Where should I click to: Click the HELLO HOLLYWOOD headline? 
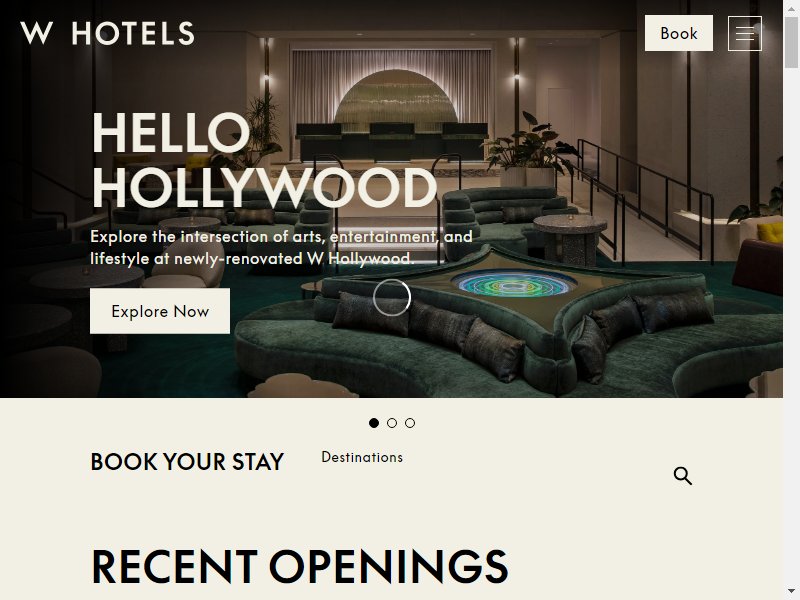264,160
